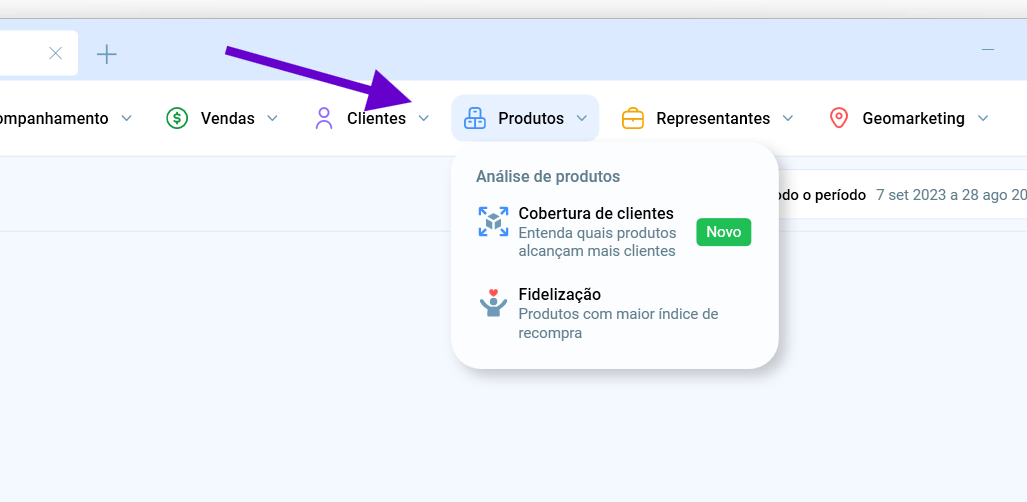Viewport: 1027px width, 502px height.
Task: Select the Produtos menu label
Action: [531, 119]
